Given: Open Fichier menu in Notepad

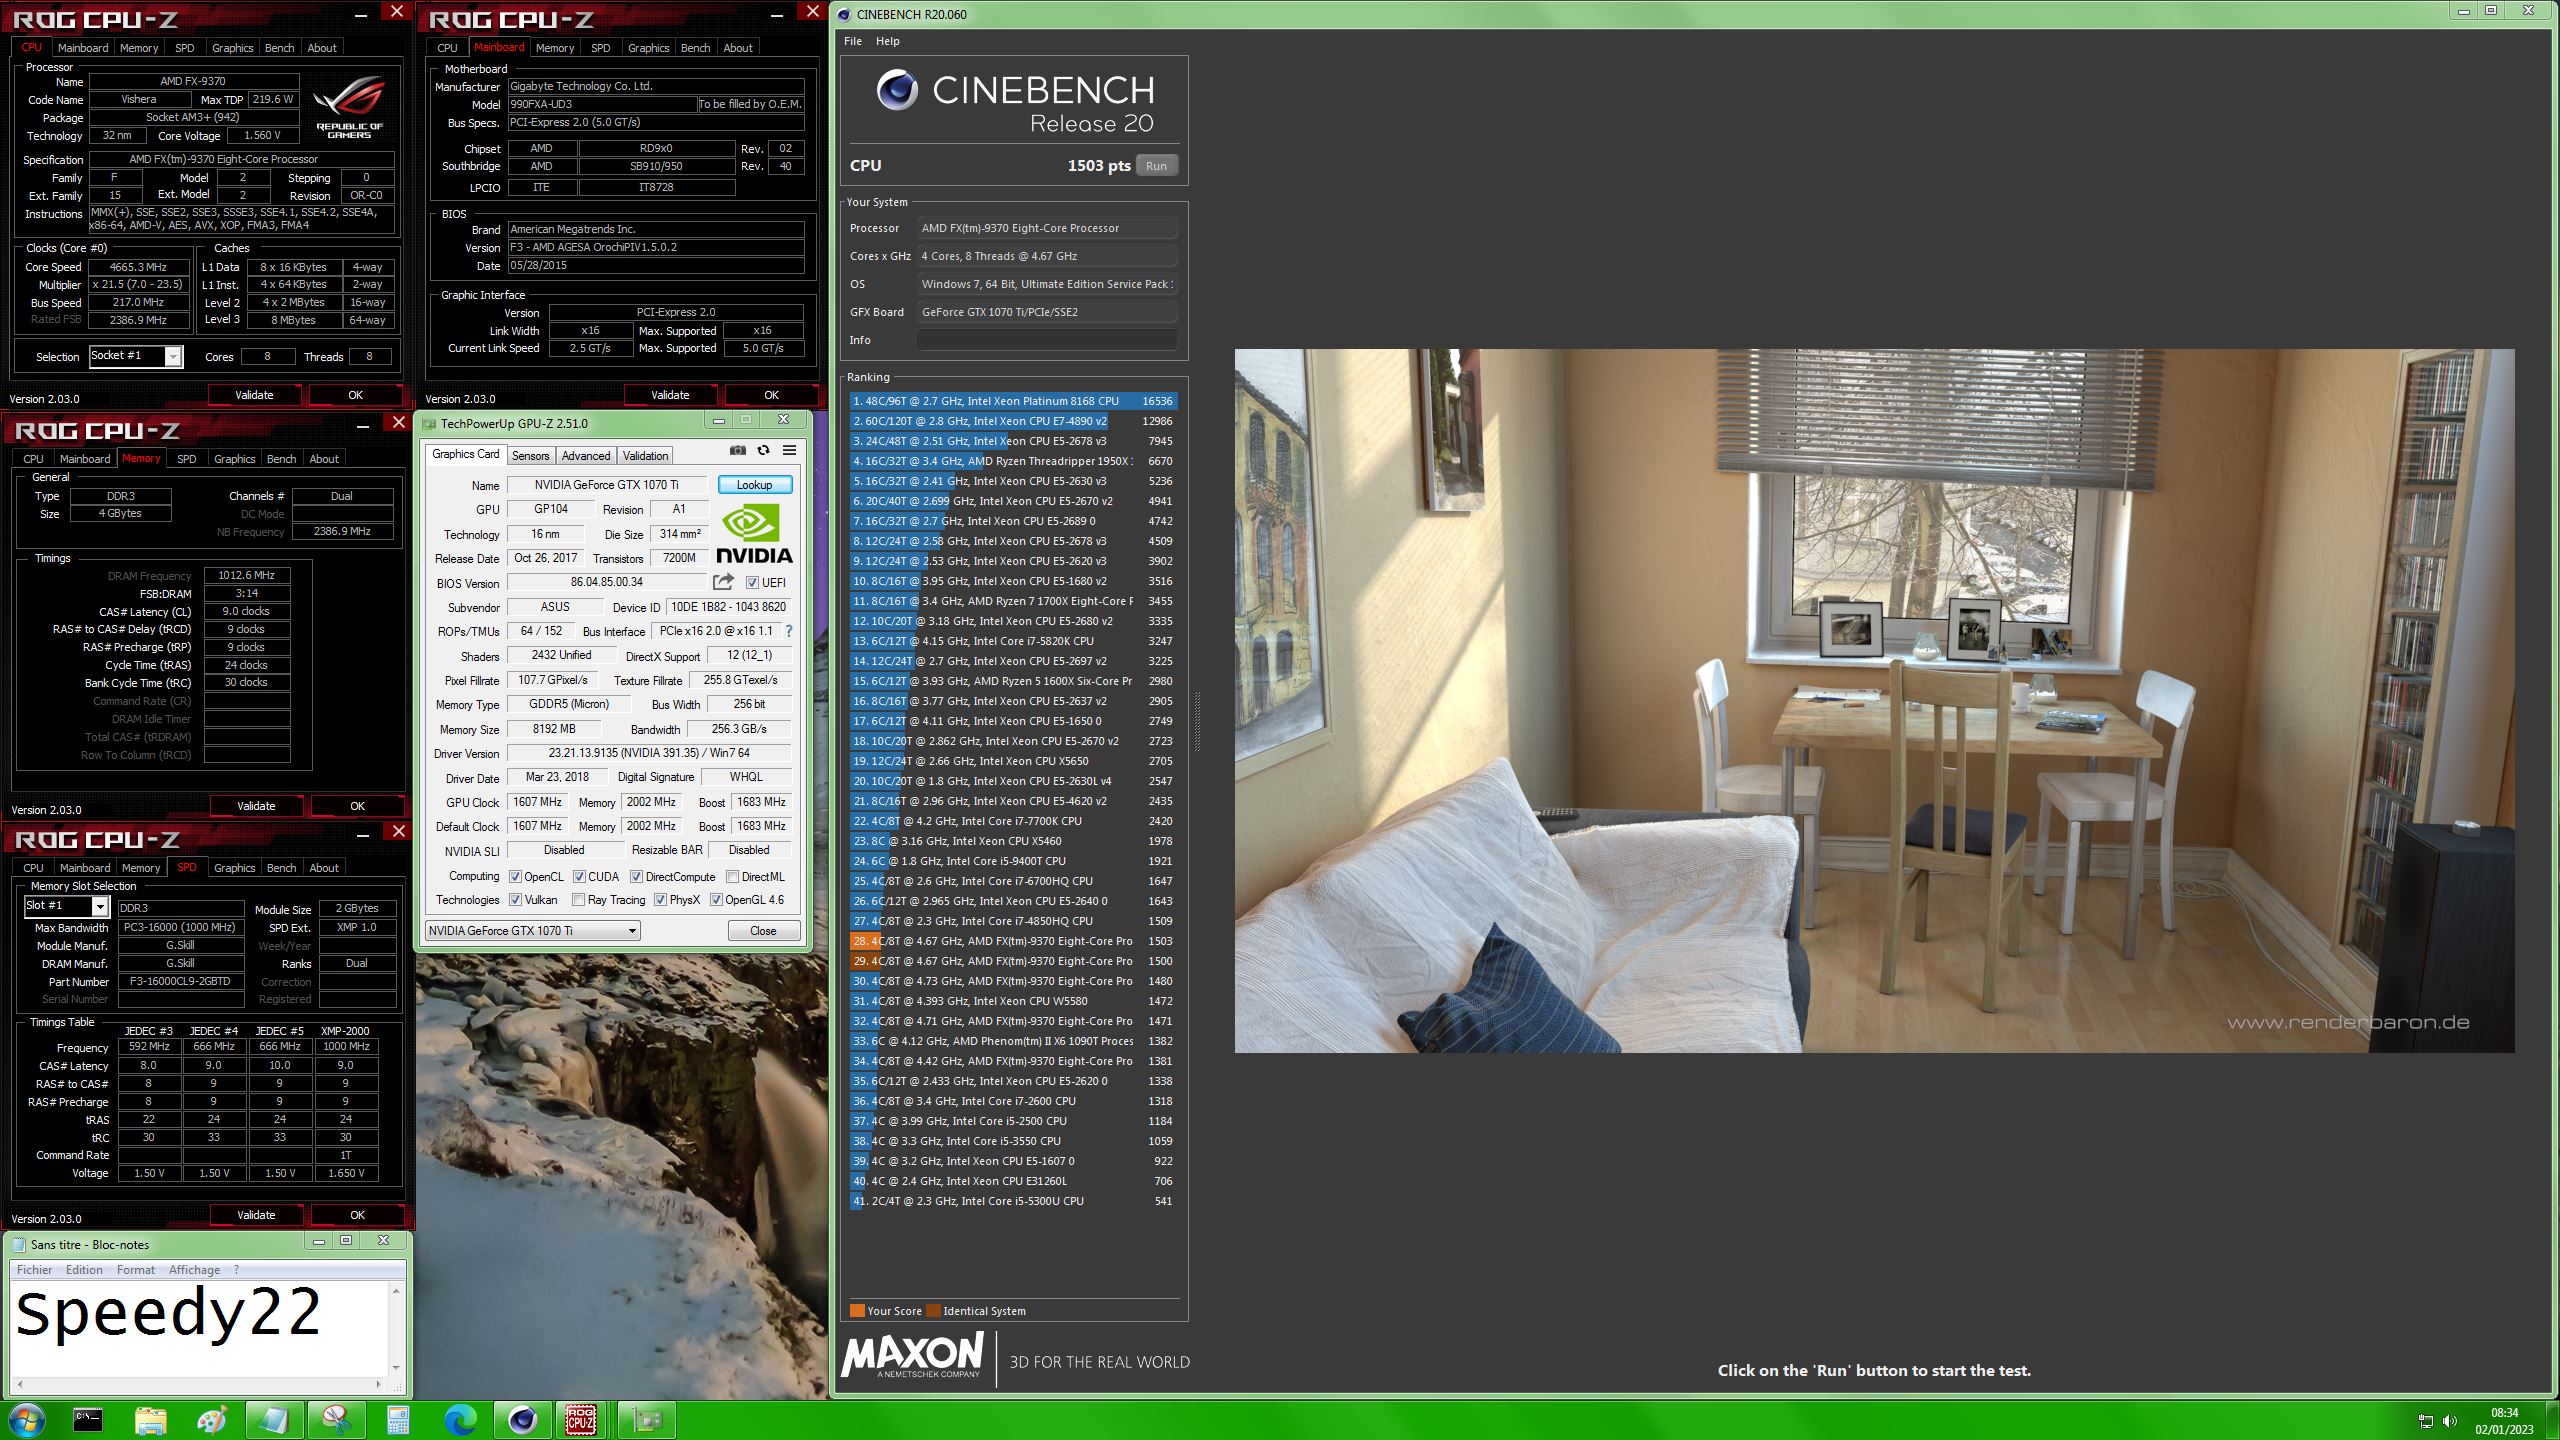Looking at the screenshot, I should 34,1270.
